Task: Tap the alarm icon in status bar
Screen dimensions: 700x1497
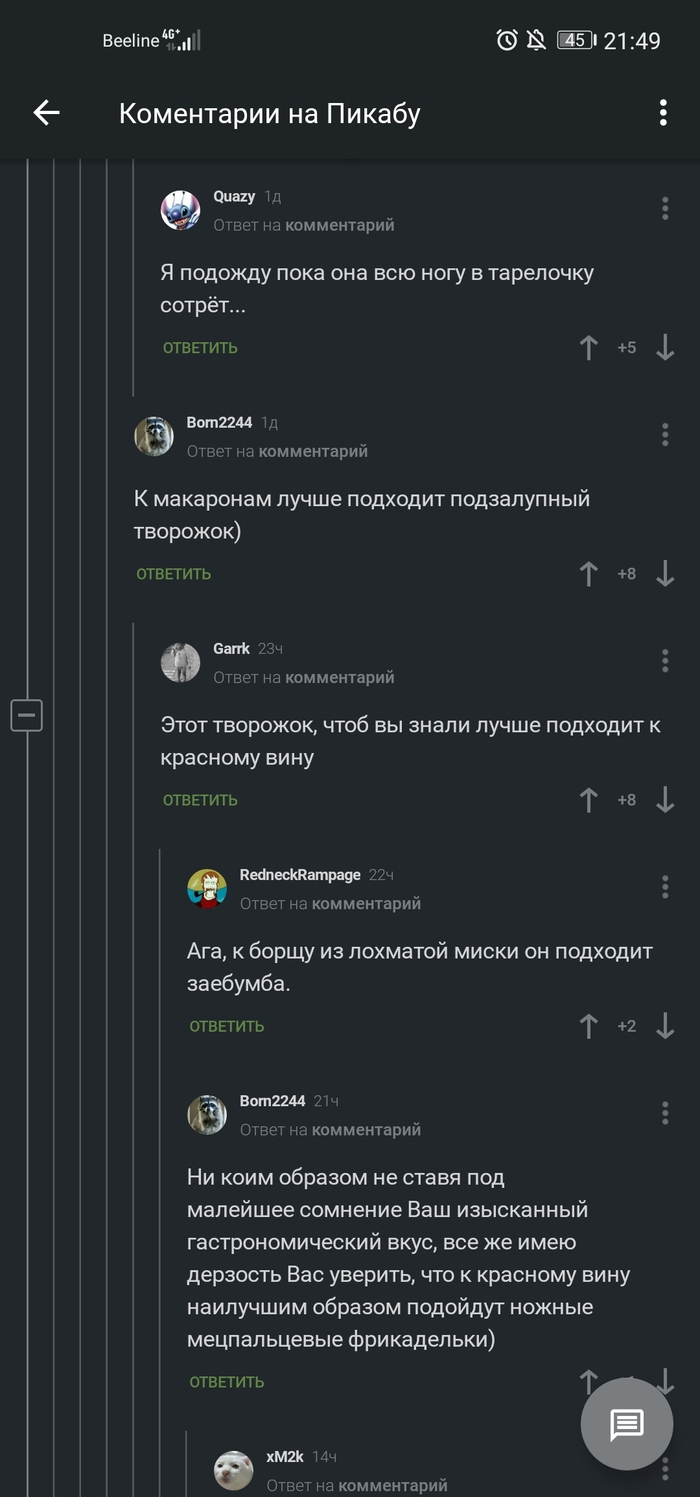Action: [x=507, y=40]
